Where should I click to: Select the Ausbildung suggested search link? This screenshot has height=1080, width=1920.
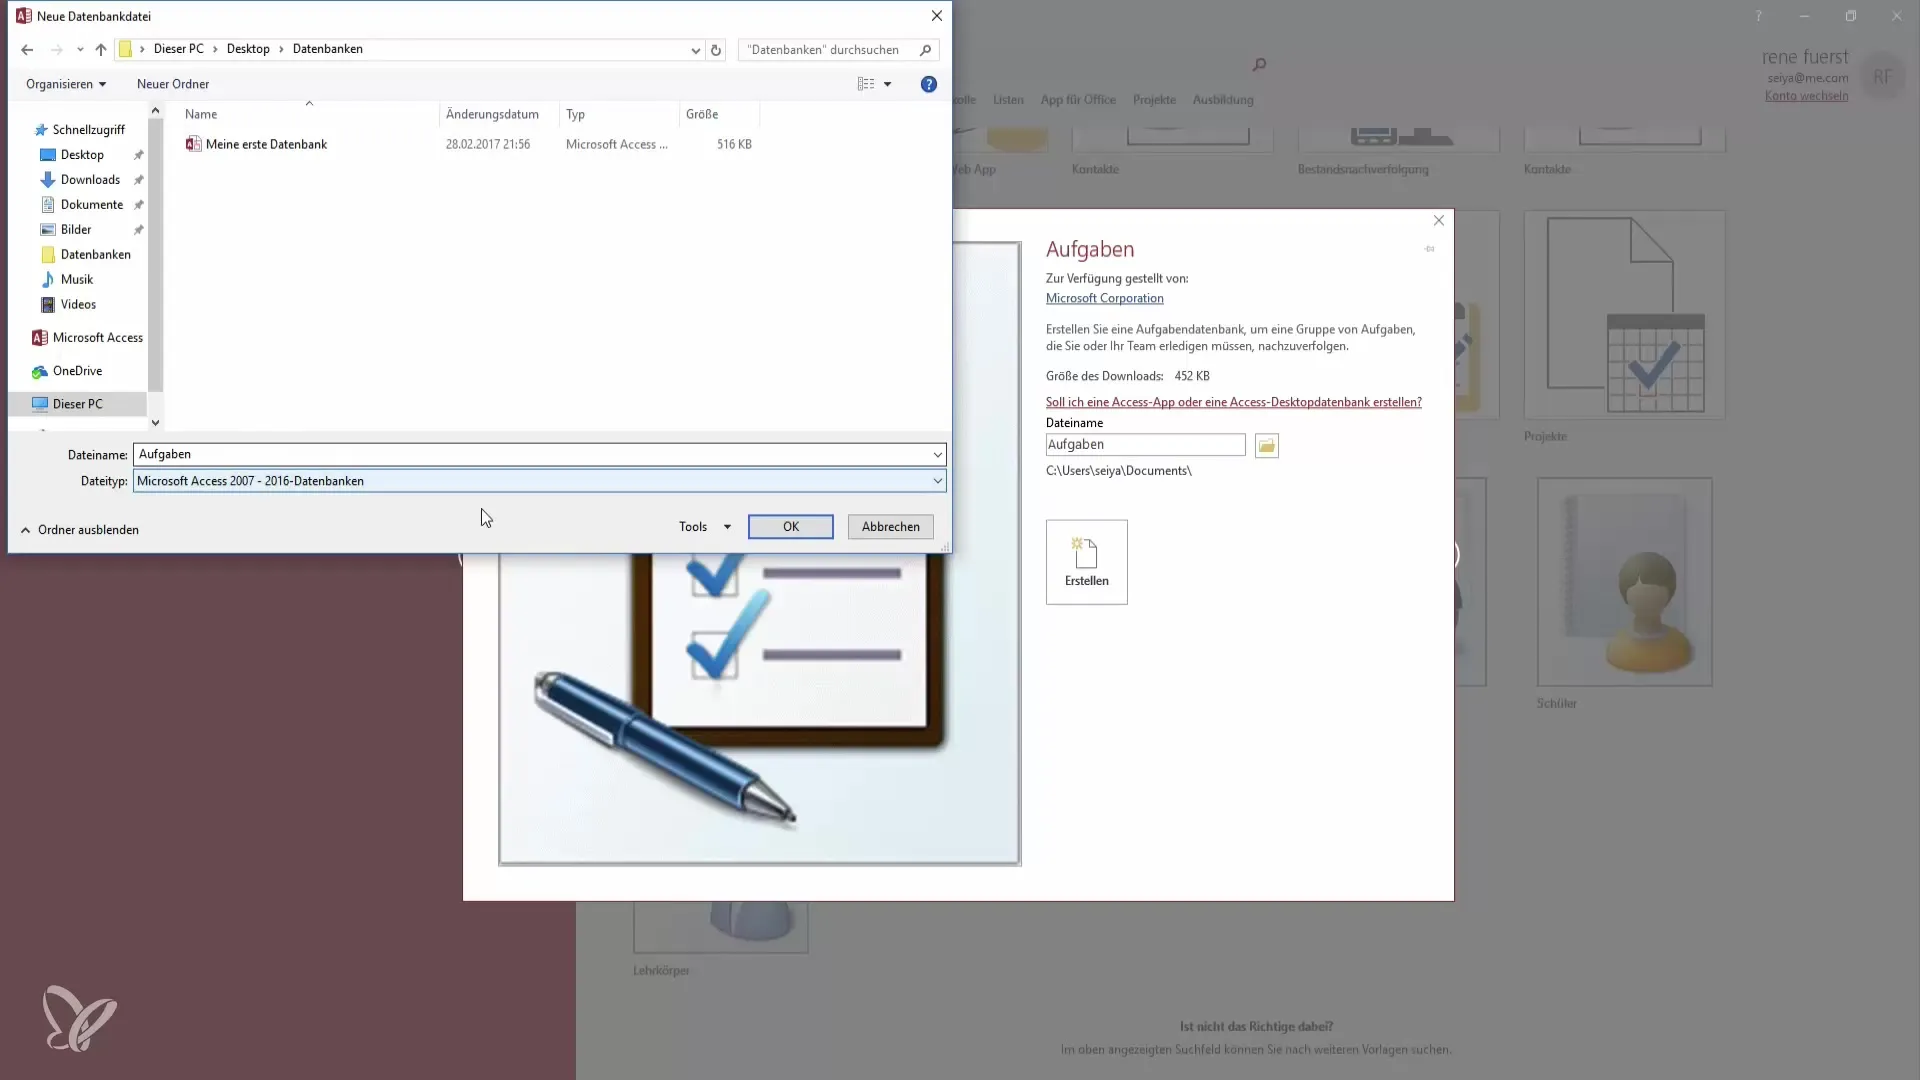1223,100
